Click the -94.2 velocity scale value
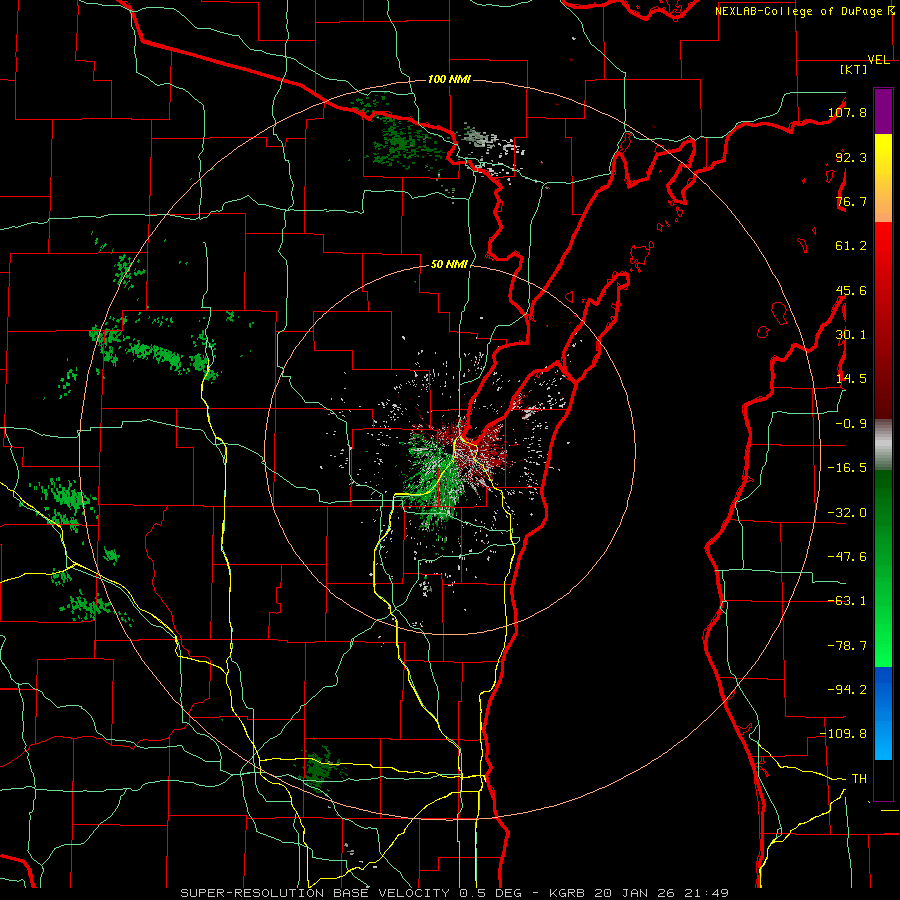The height and width of the screenshot is (900, 900). [847, 690]
